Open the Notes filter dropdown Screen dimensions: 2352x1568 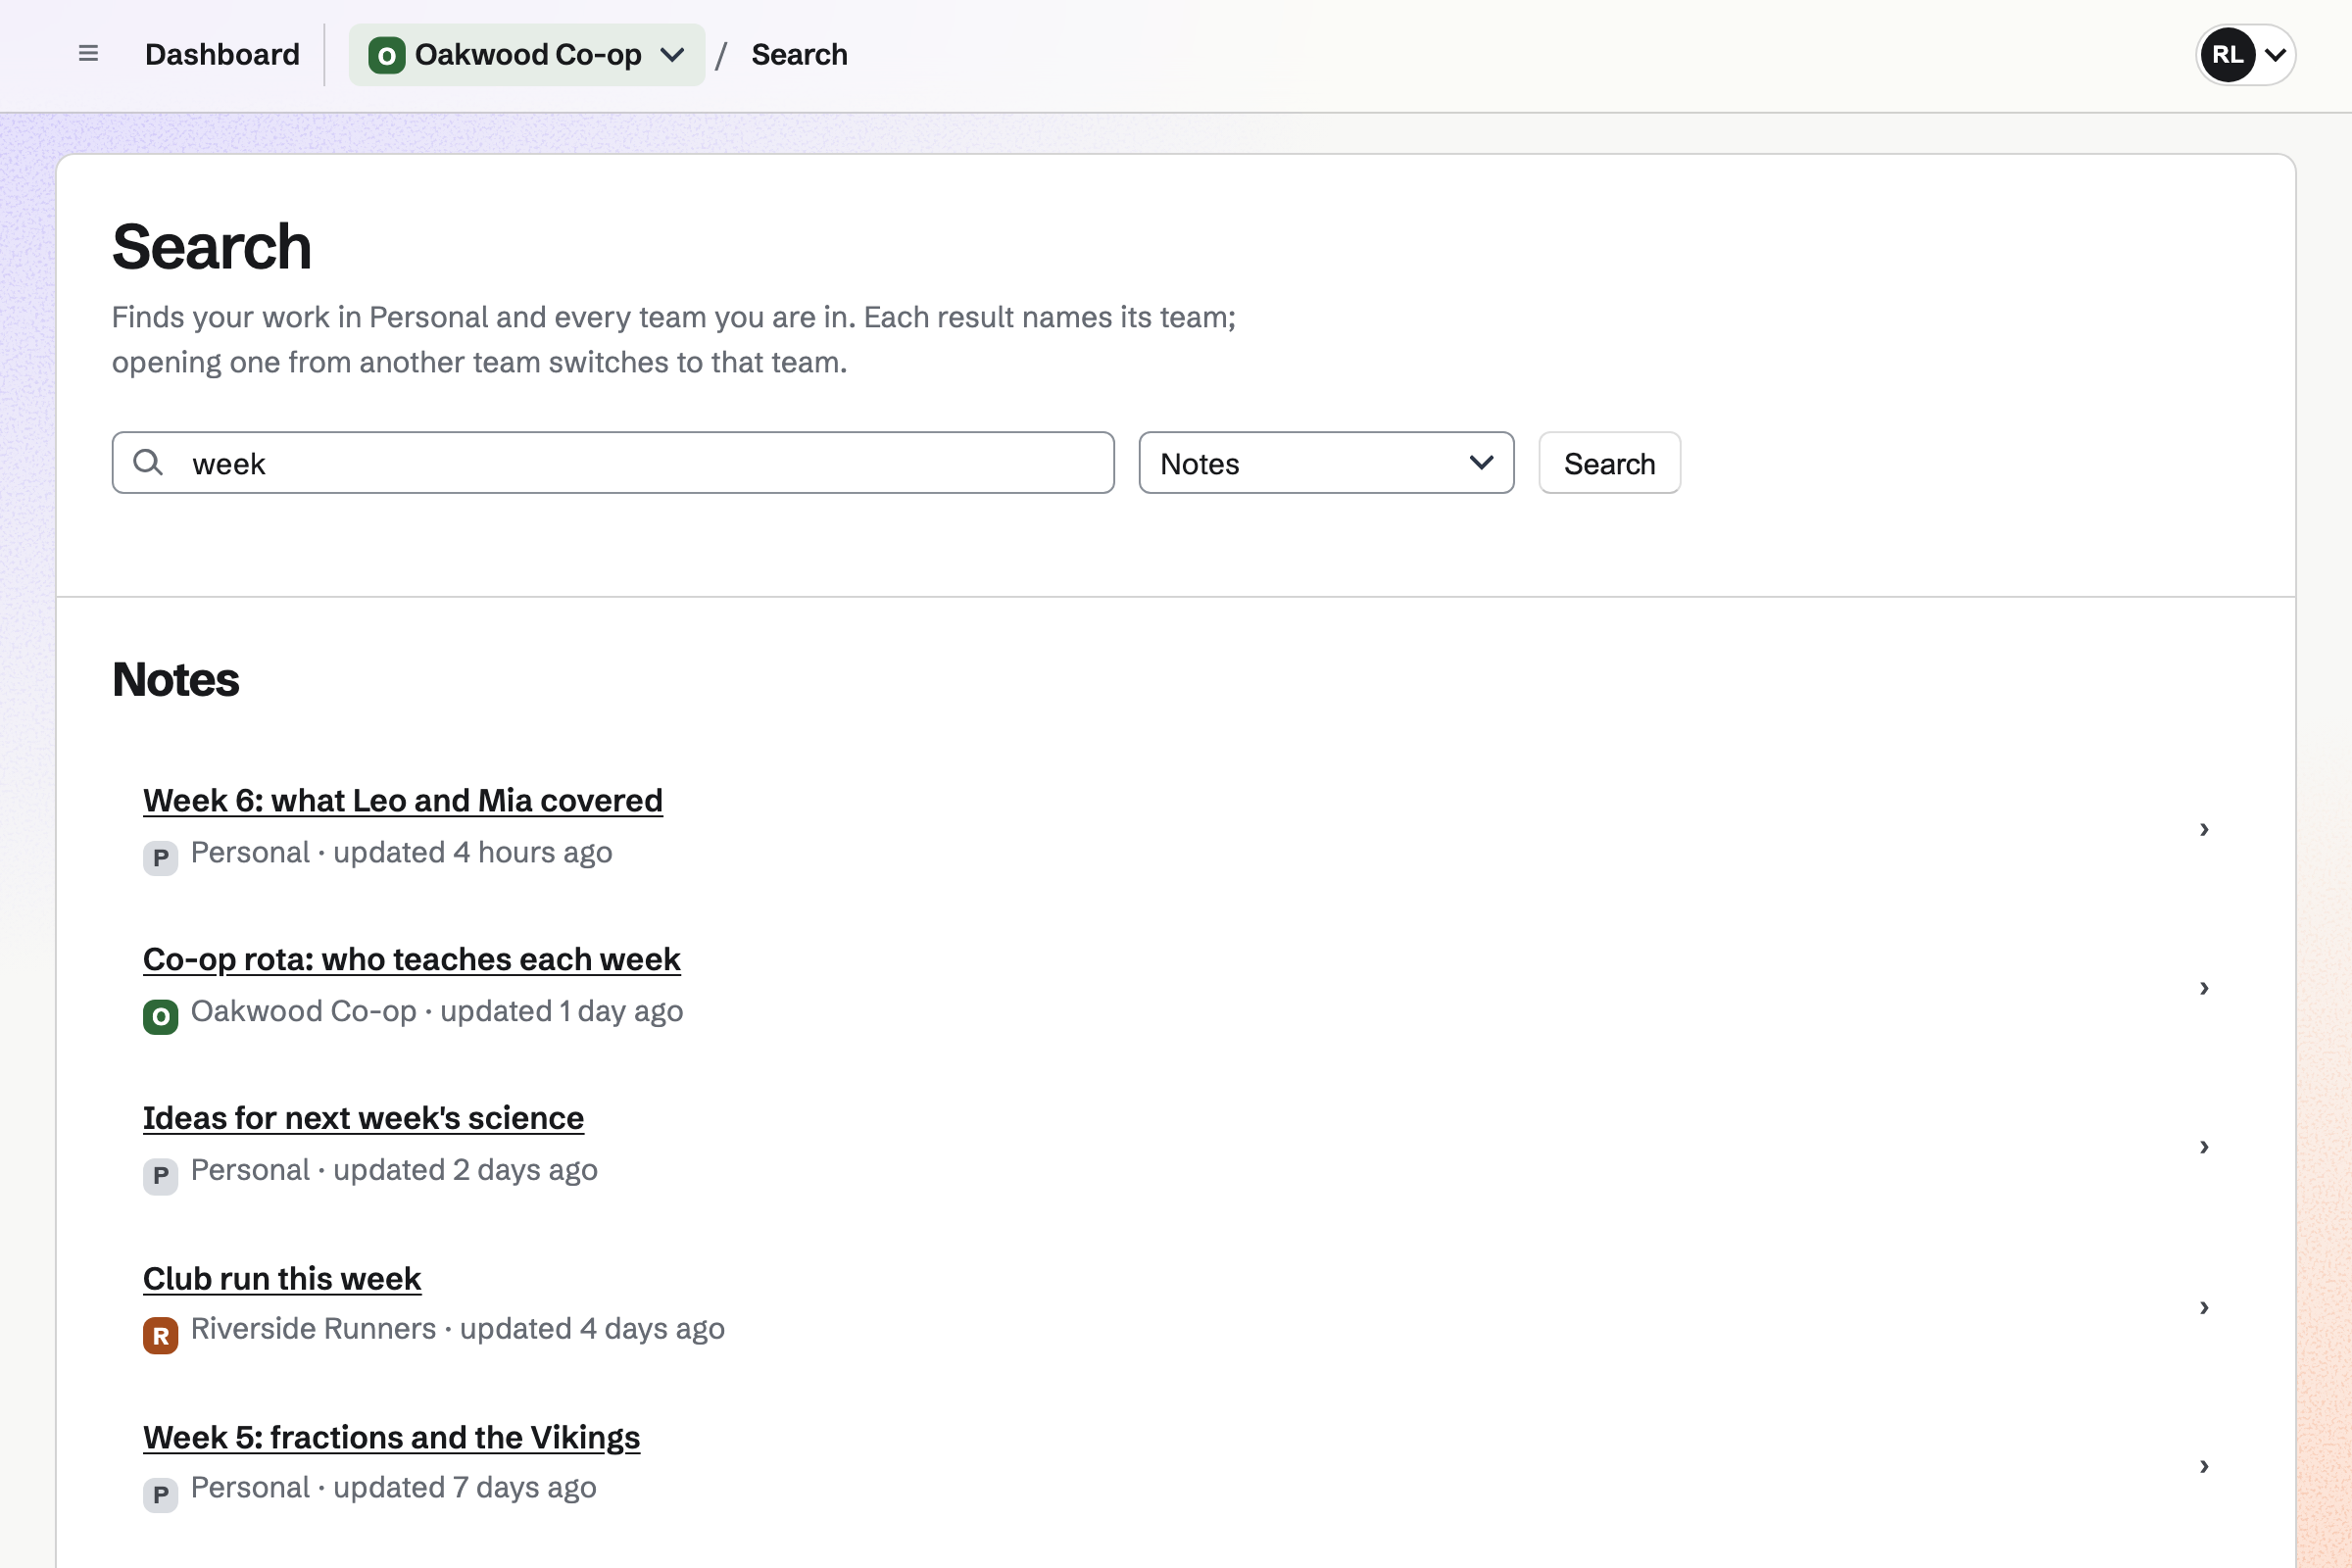(1326, 463)
